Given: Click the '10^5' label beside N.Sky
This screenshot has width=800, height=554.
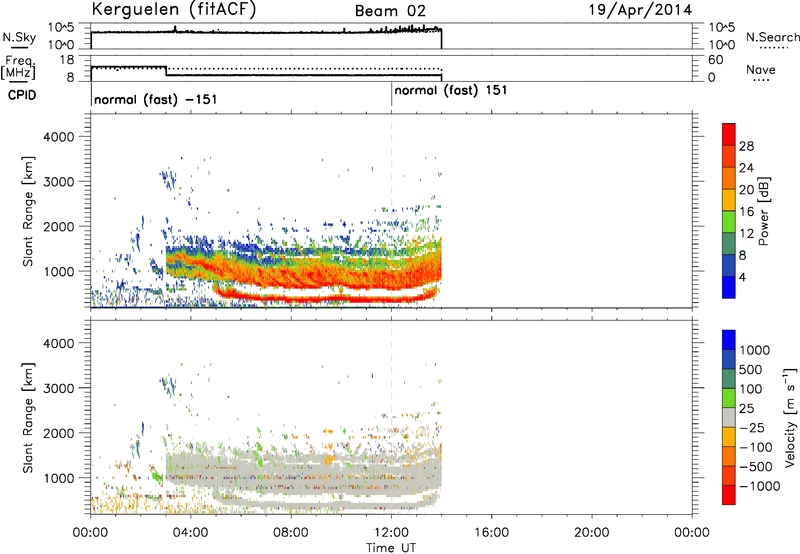Looking at the screenshot, I should (61, 27).
